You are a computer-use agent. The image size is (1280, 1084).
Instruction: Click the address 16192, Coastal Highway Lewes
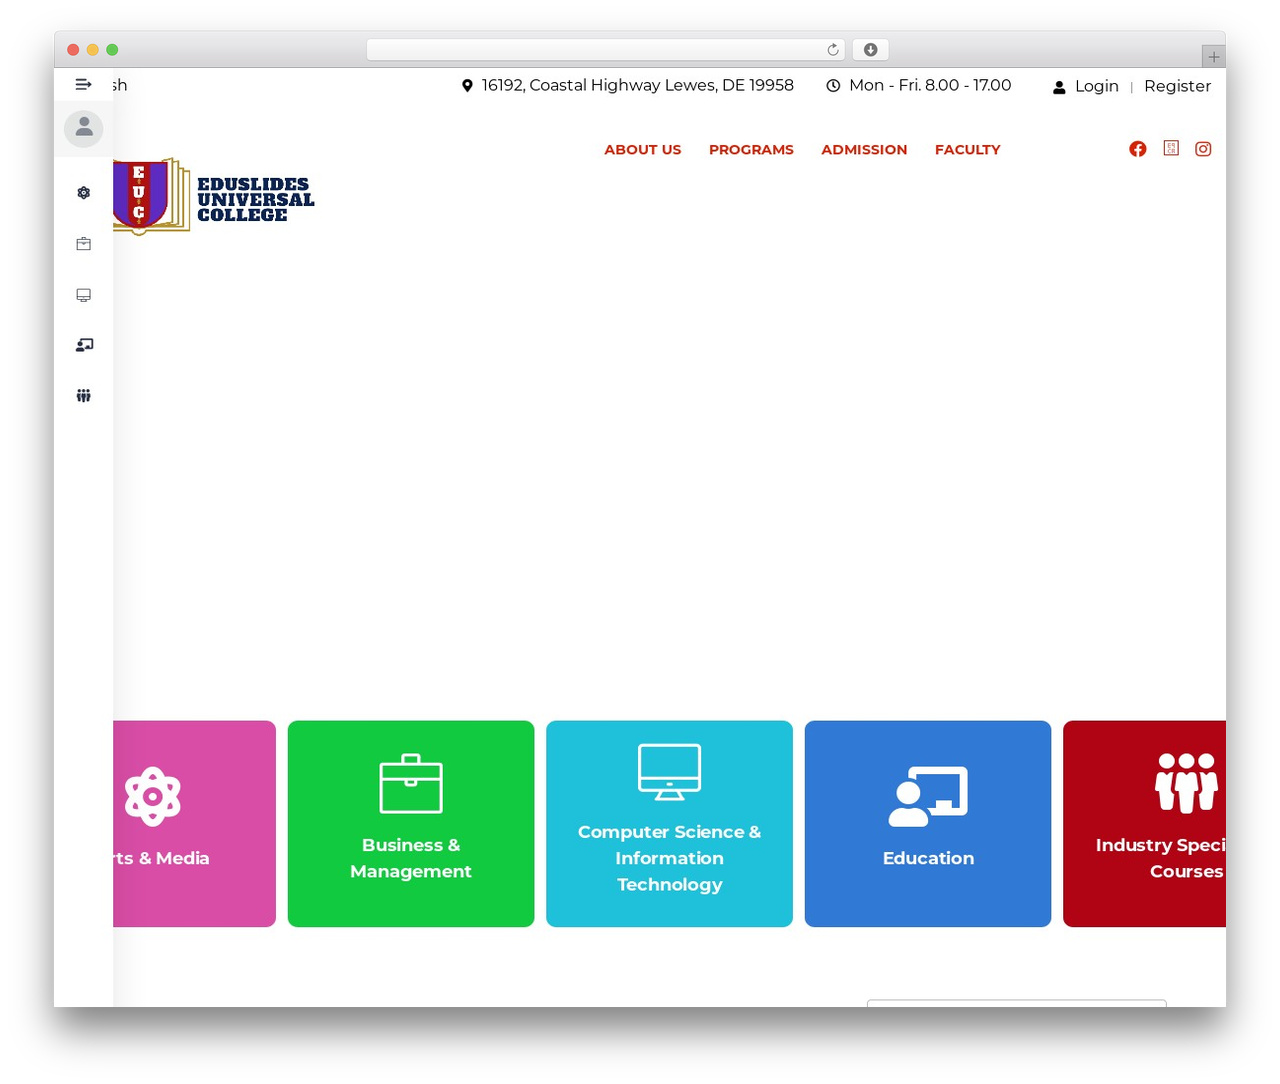(638, 85)
